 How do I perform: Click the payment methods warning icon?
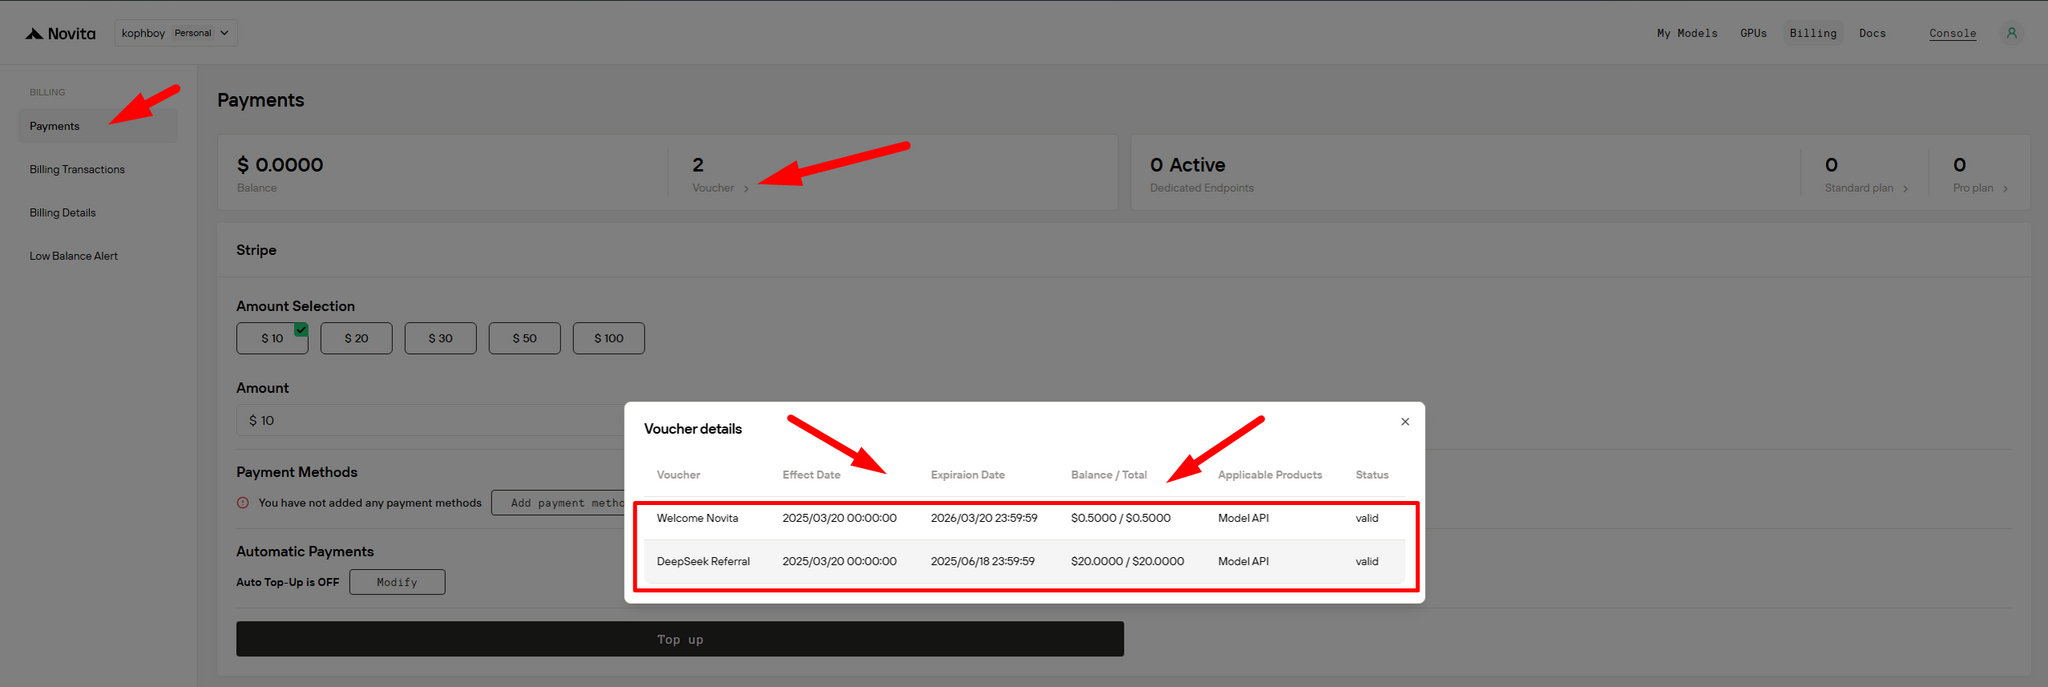[x=243, y=503]
